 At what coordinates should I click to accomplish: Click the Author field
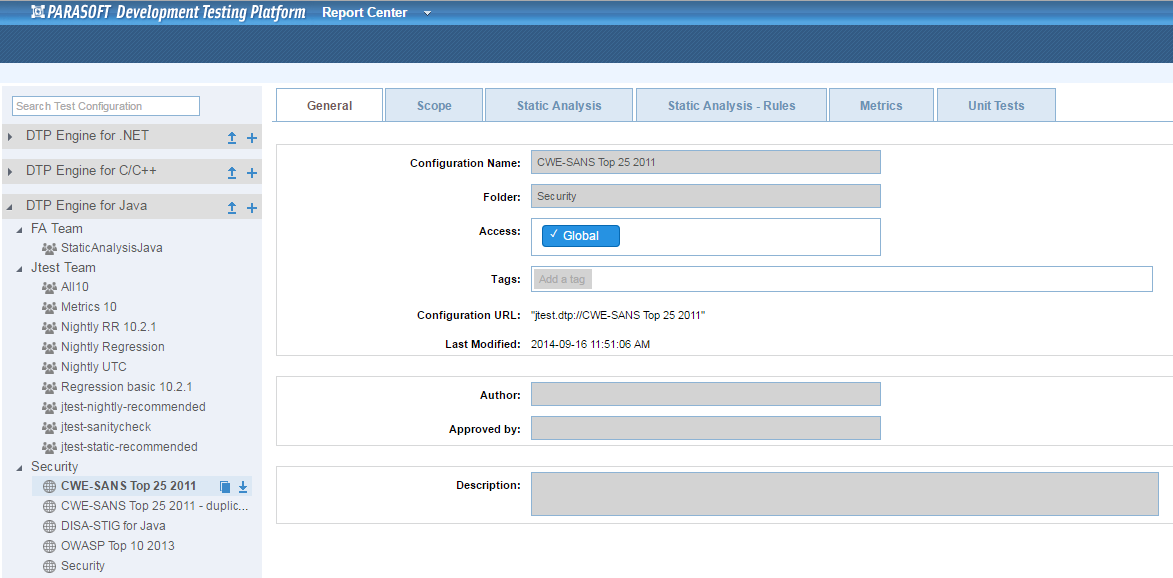(x=705, y=394)
